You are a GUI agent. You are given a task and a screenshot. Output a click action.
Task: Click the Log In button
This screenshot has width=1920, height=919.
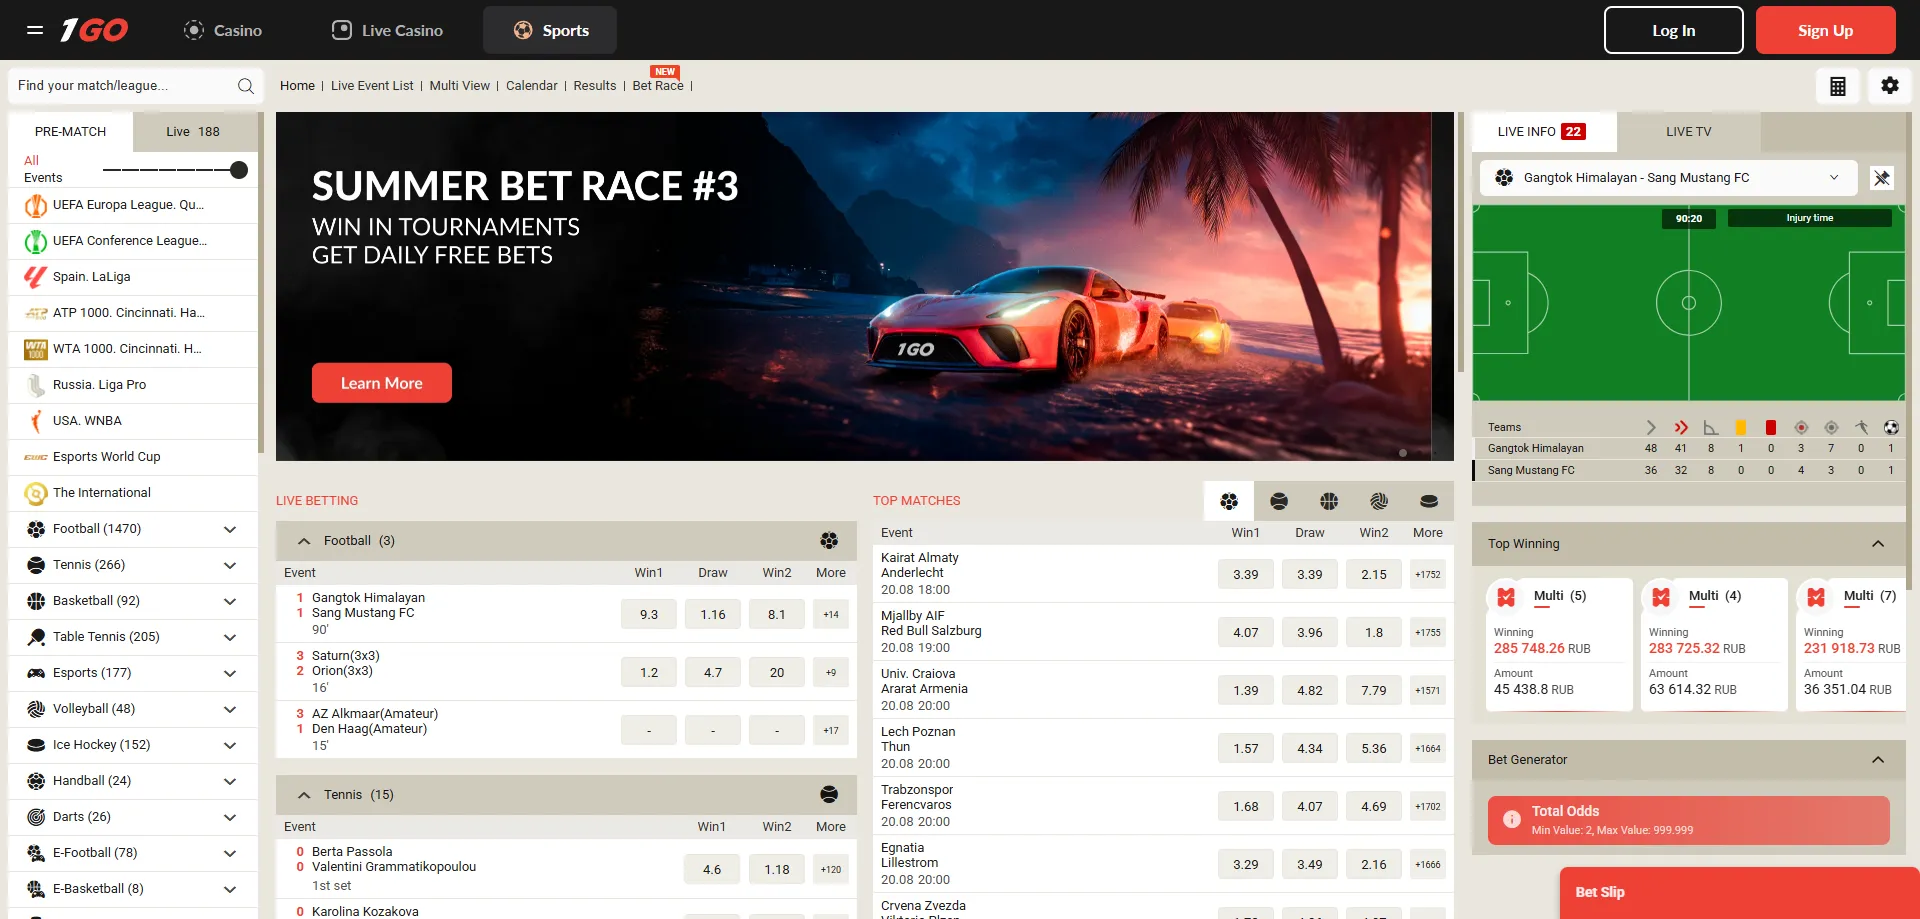pyautogui.click(x=1674, y=30)
